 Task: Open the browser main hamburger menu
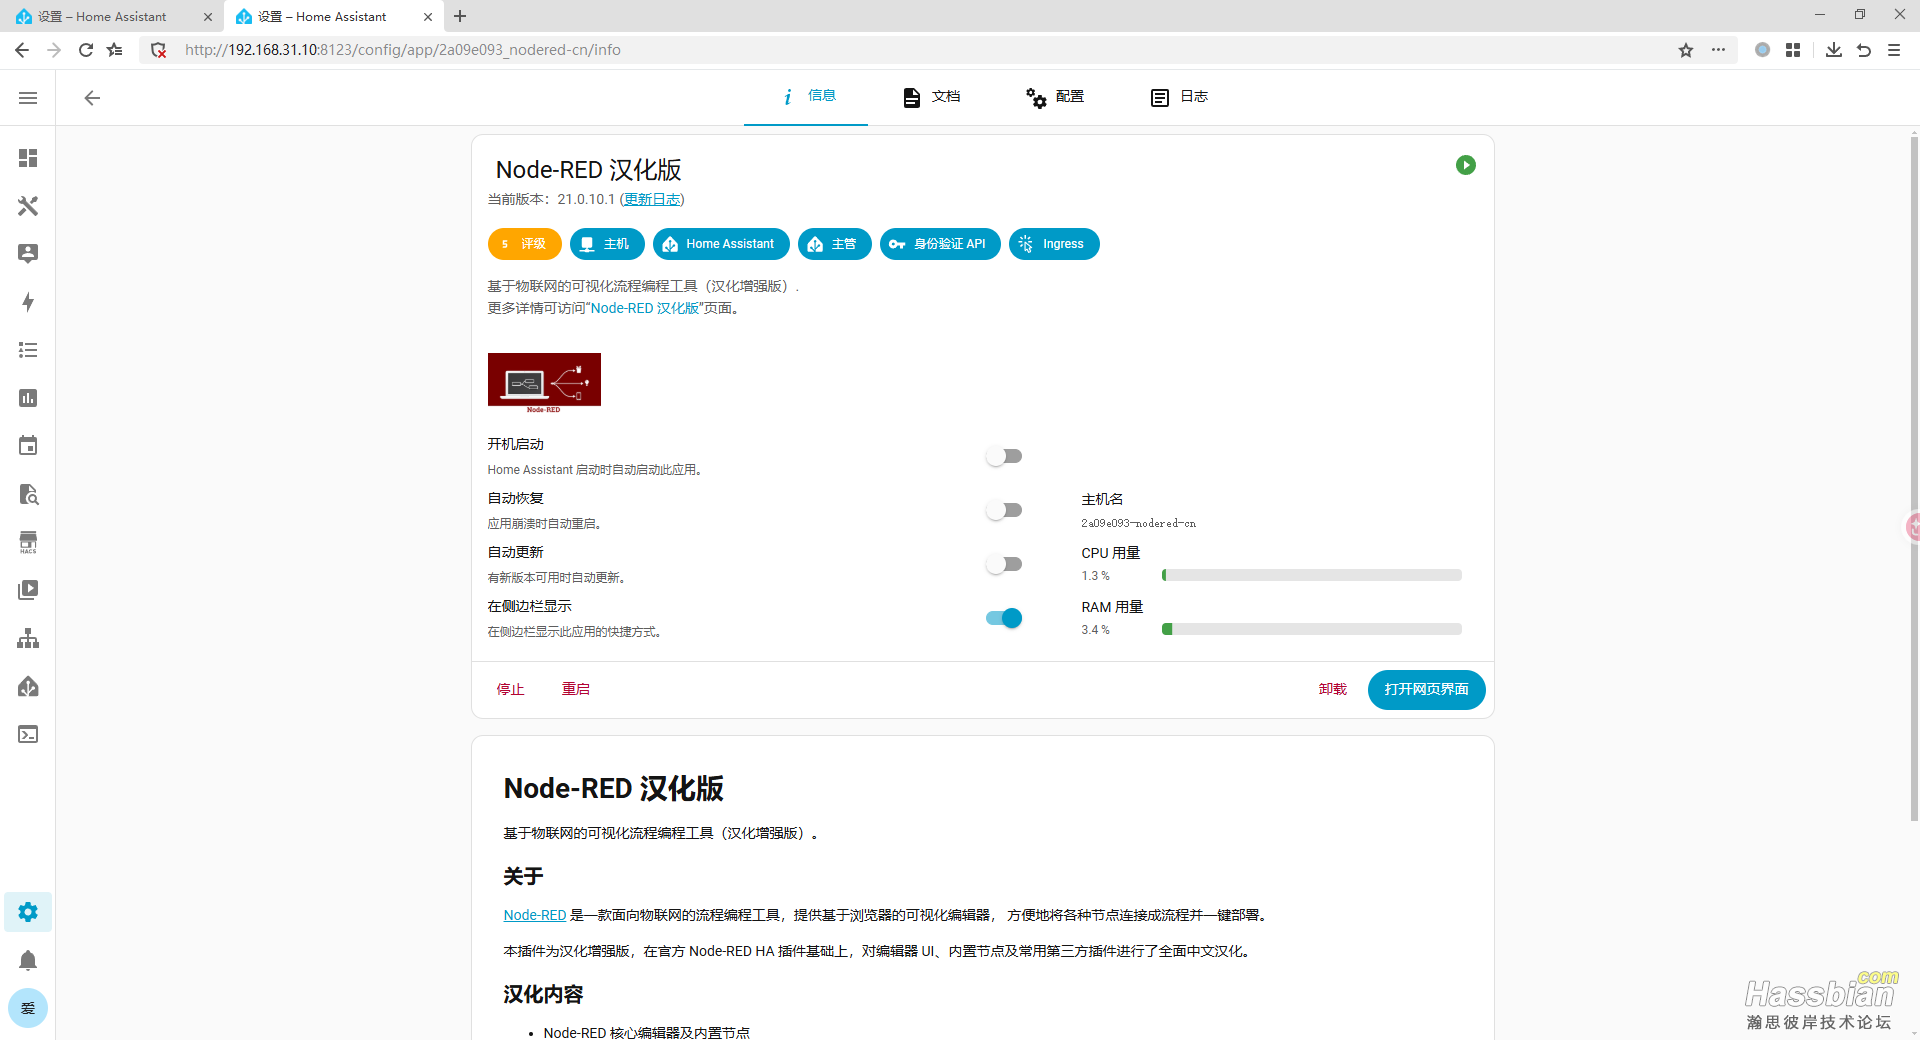[1894, 50]
